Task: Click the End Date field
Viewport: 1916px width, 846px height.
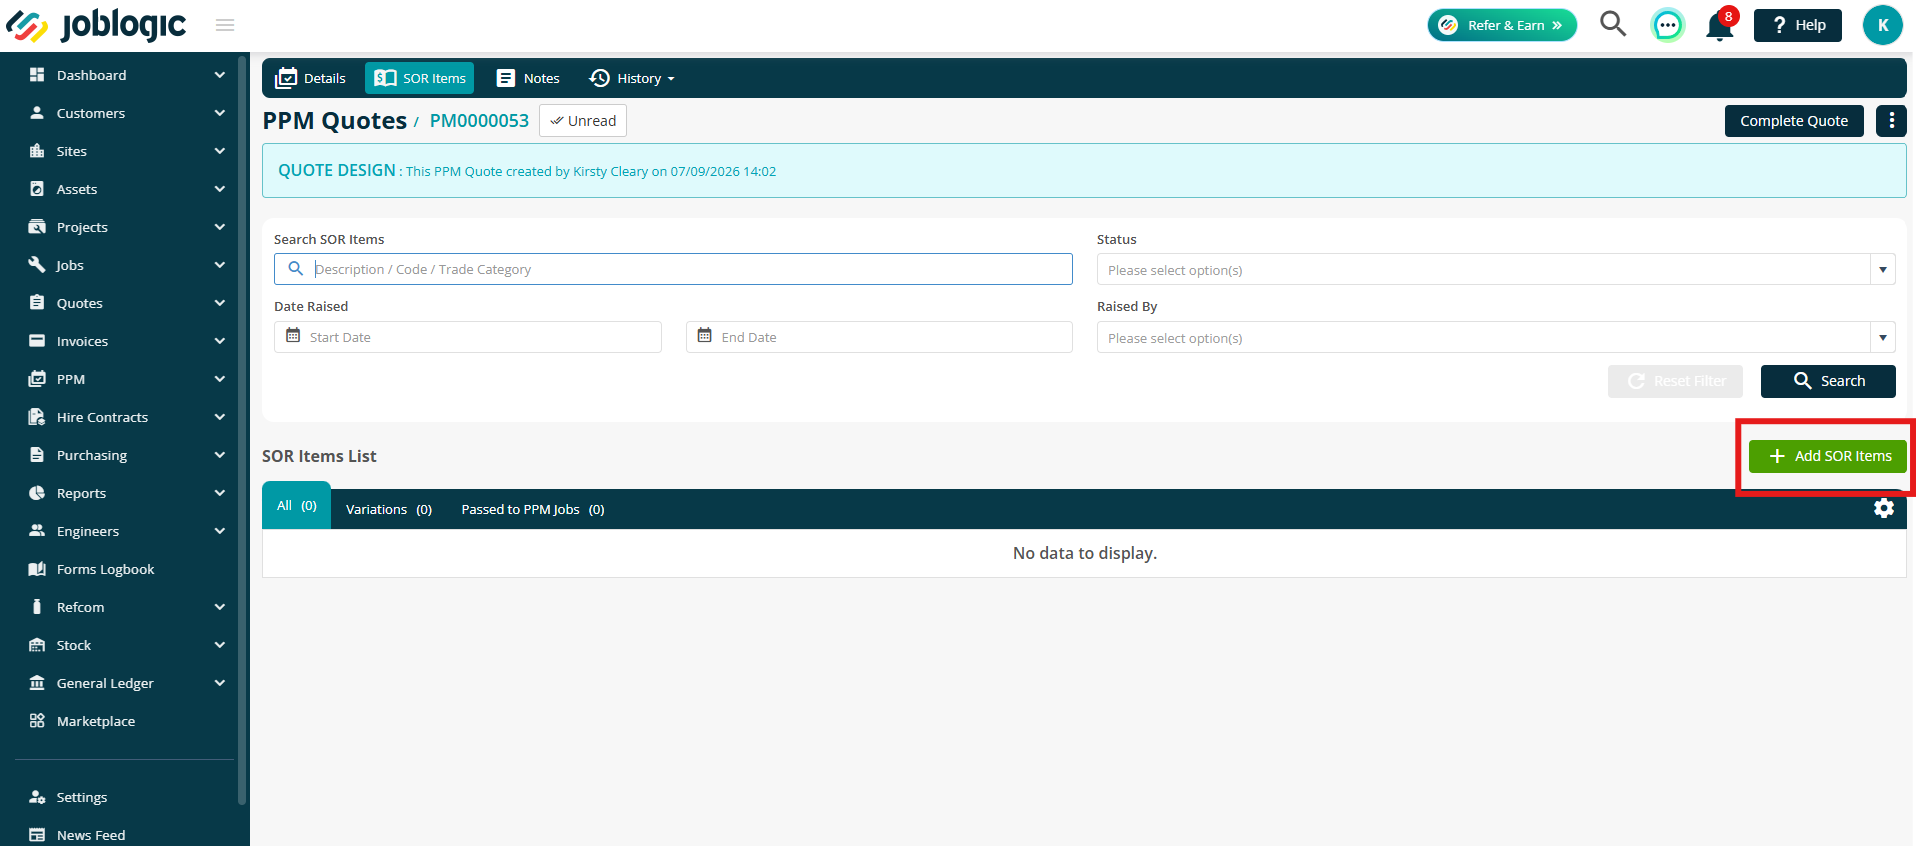Action: click(879, 337)
